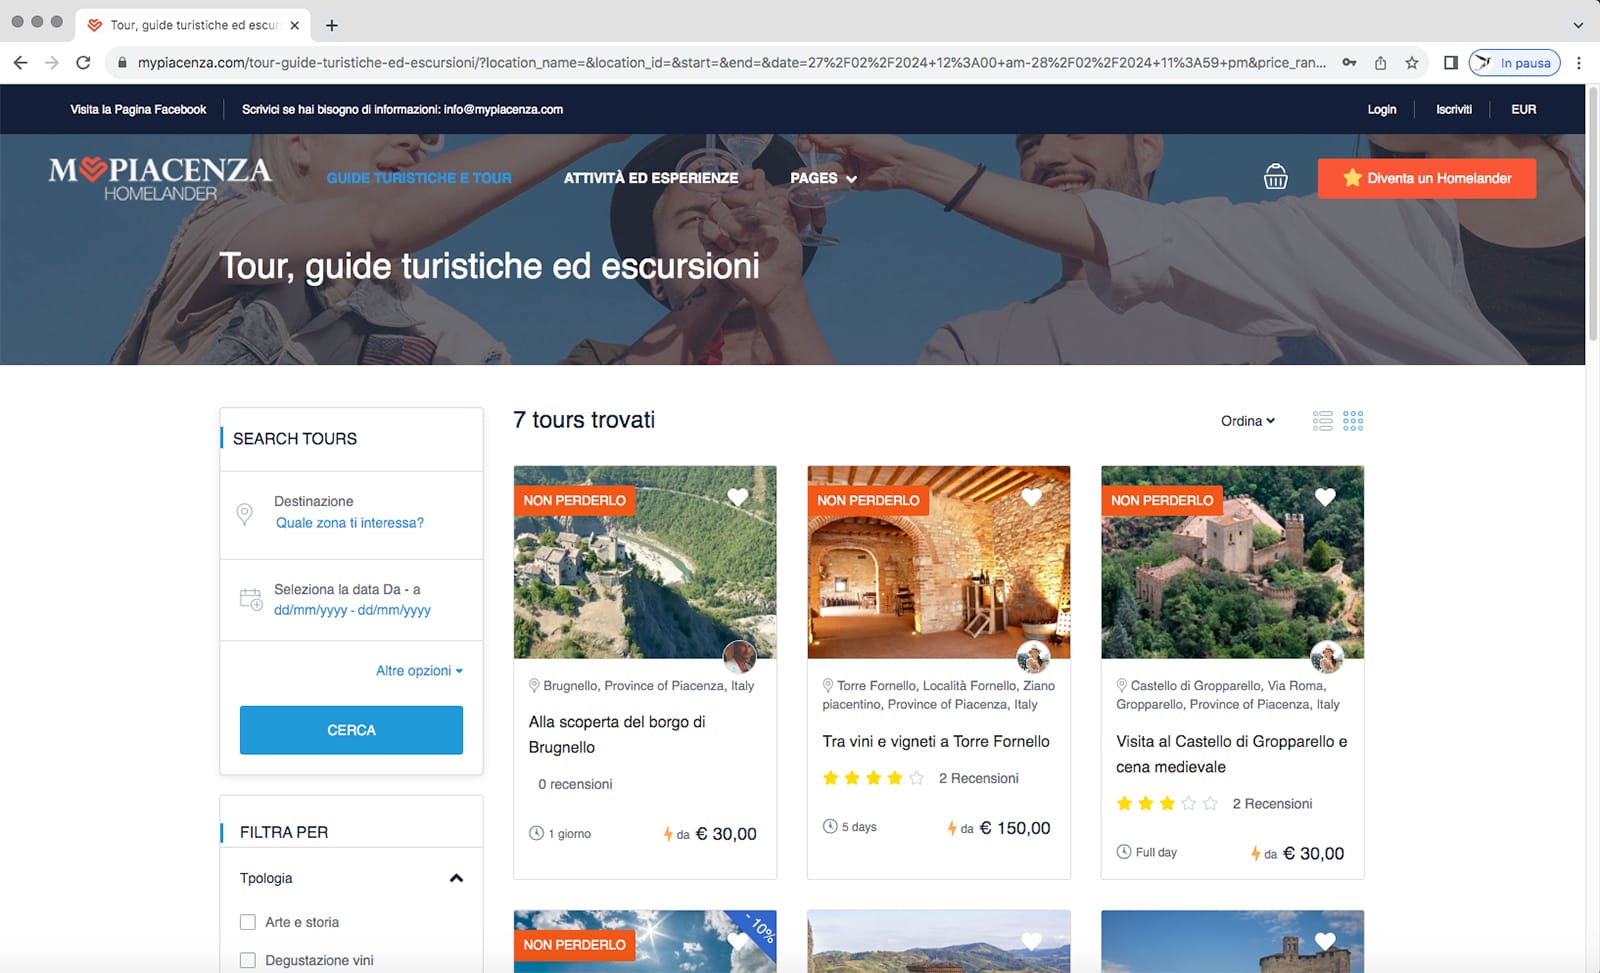Check the Arte e storia filter

[248, 922]
